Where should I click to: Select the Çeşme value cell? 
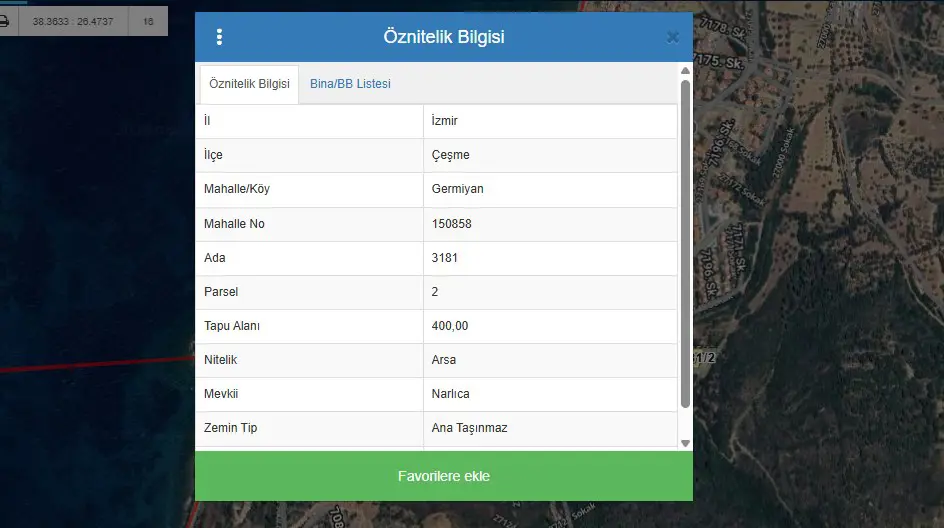pyautogui.click(x=550, y=155)
